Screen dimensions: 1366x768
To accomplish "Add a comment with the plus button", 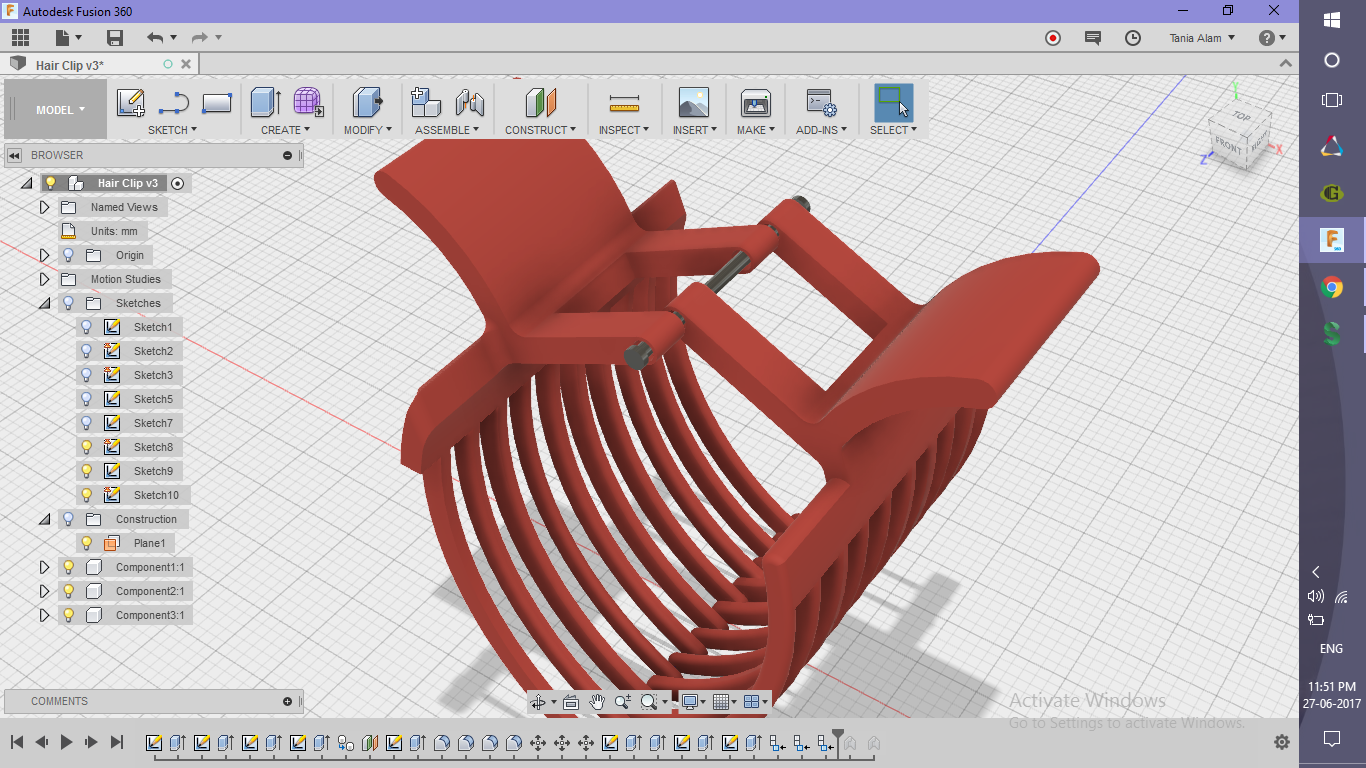I will (x=287, y=701).
